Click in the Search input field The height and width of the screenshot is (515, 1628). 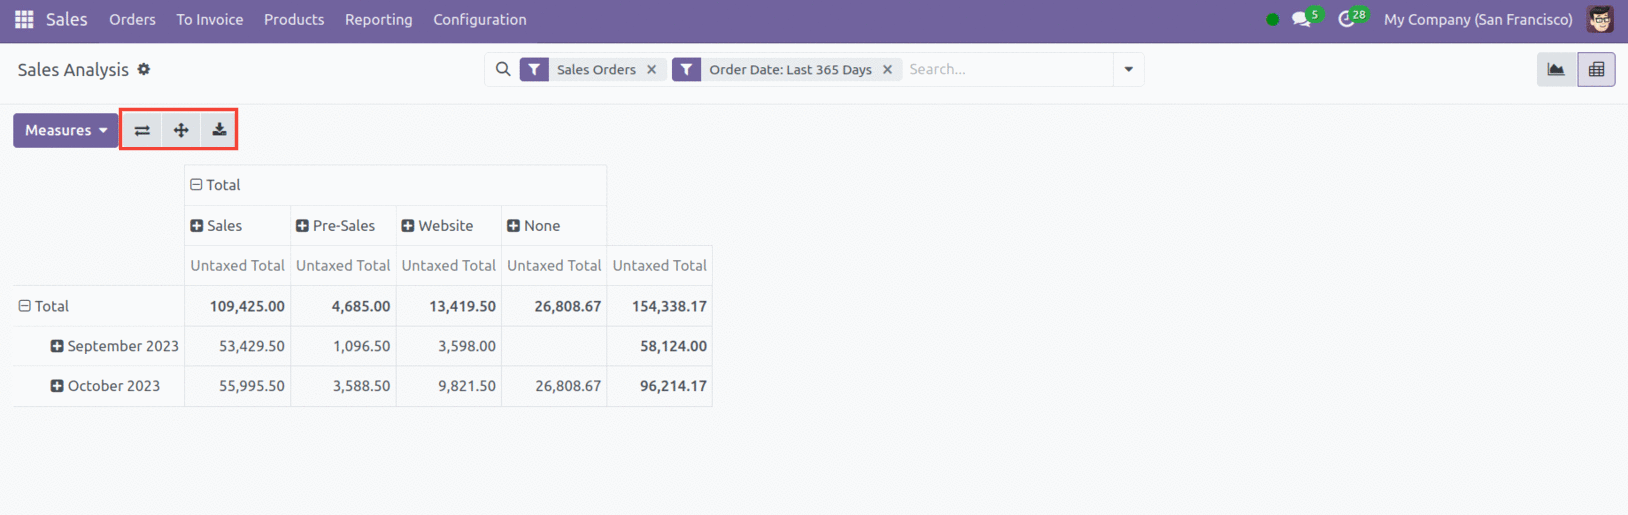click(x=1005, y=70)
